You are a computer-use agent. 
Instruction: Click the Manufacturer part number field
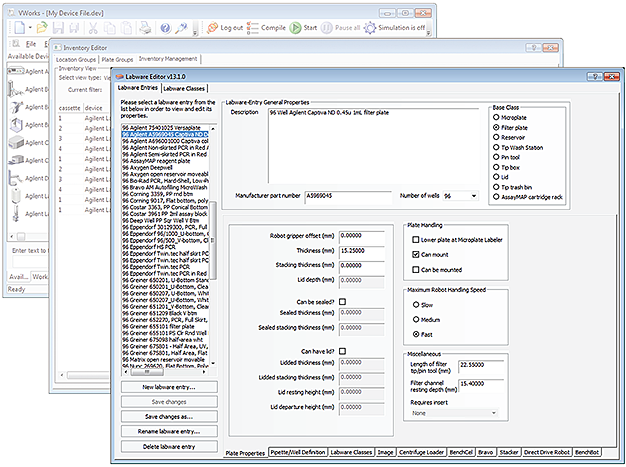coord(348,196)
